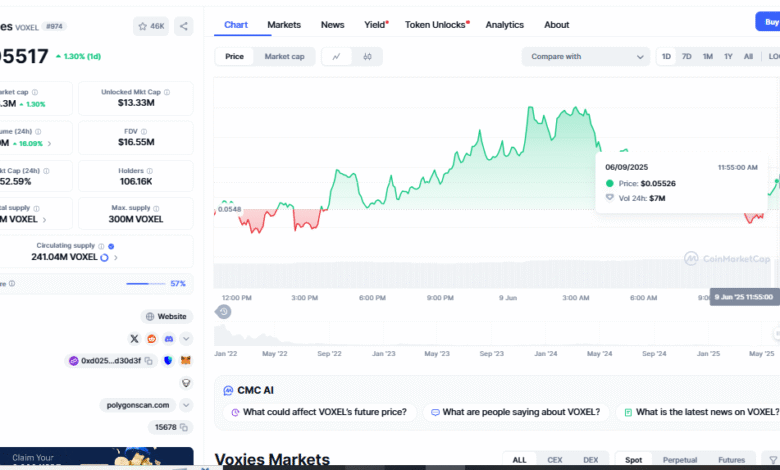The image size is (780, 470).
Task: Open the Compare with dropdown
Action: [x=586, y=57]
